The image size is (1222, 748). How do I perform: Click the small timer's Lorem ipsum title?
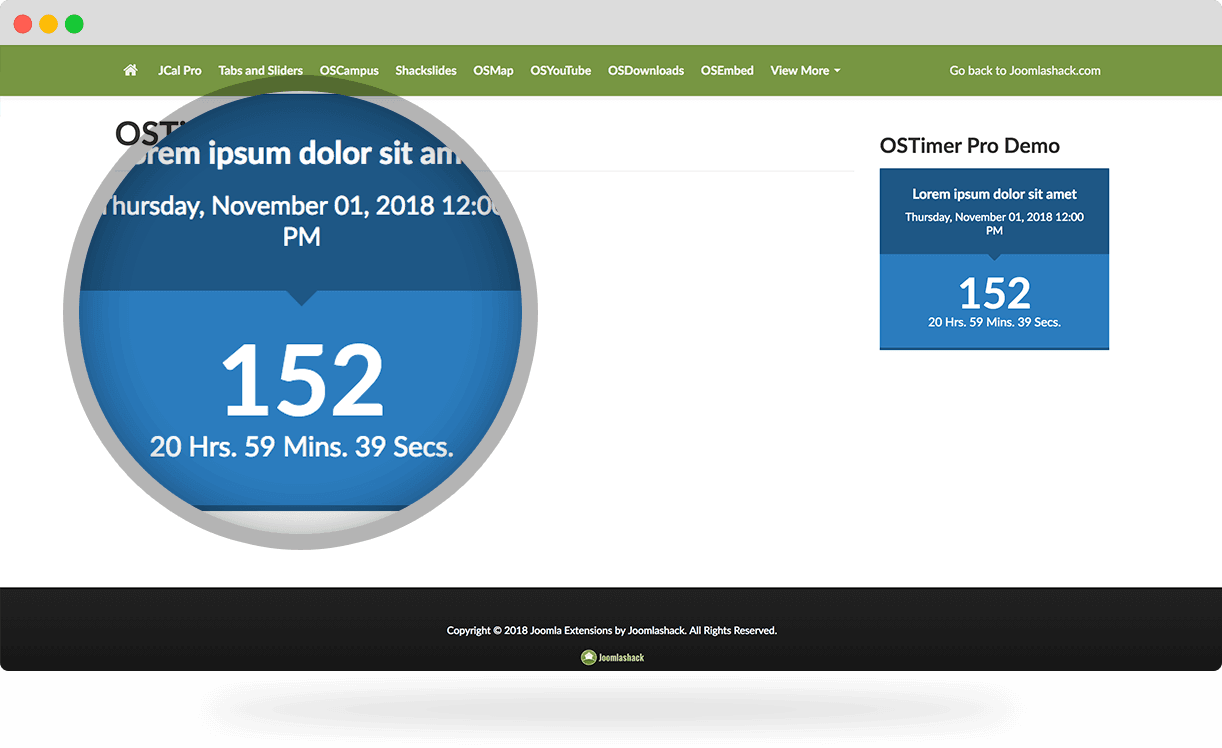pyautogui.click(x=994, y=194)
